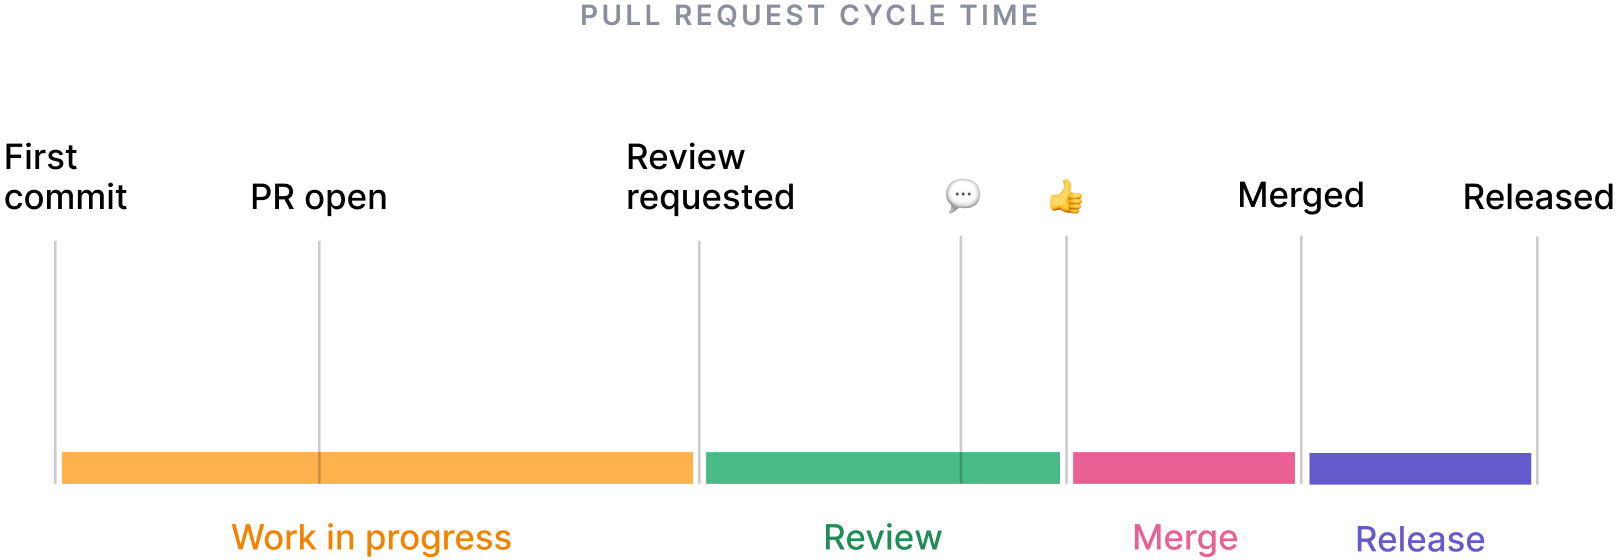Select the purple Release bar
This screenshot has width=1620, height=560.
1420,468
